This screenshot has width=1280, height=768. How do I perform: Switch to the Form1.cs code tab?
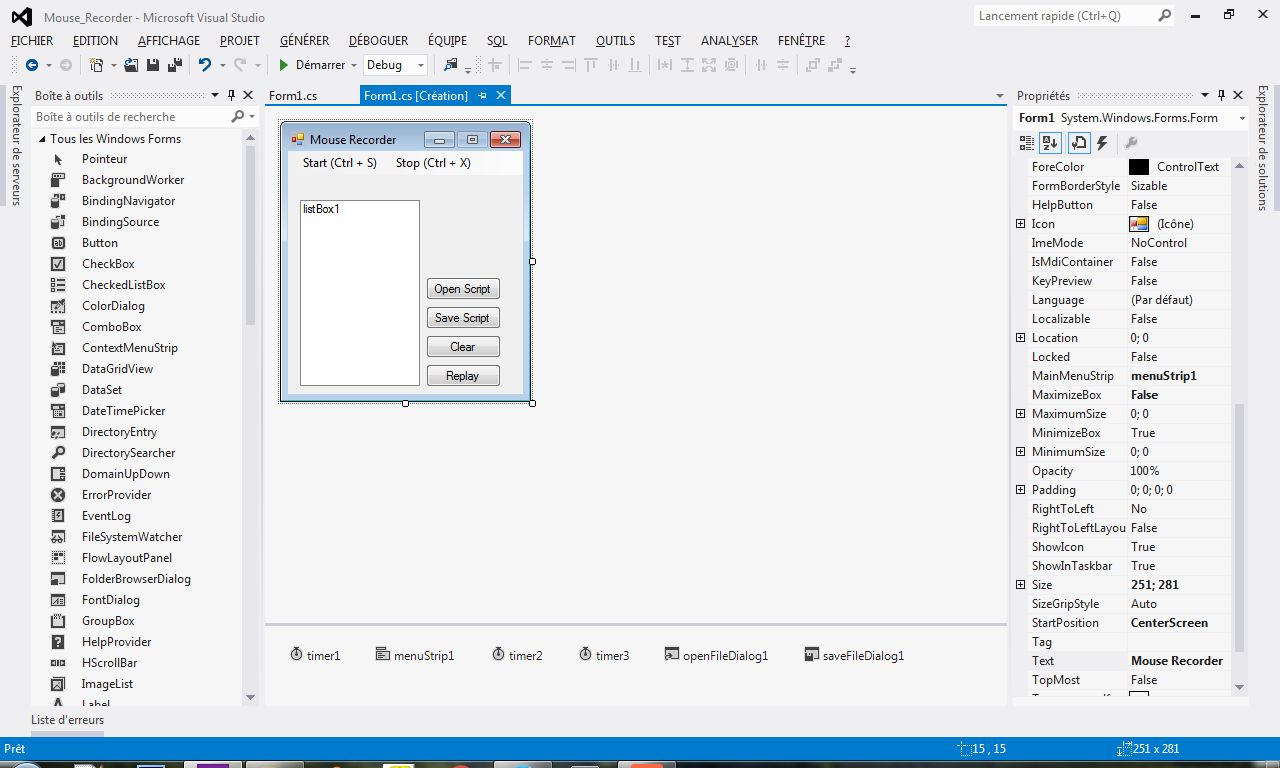coord(293,95)
